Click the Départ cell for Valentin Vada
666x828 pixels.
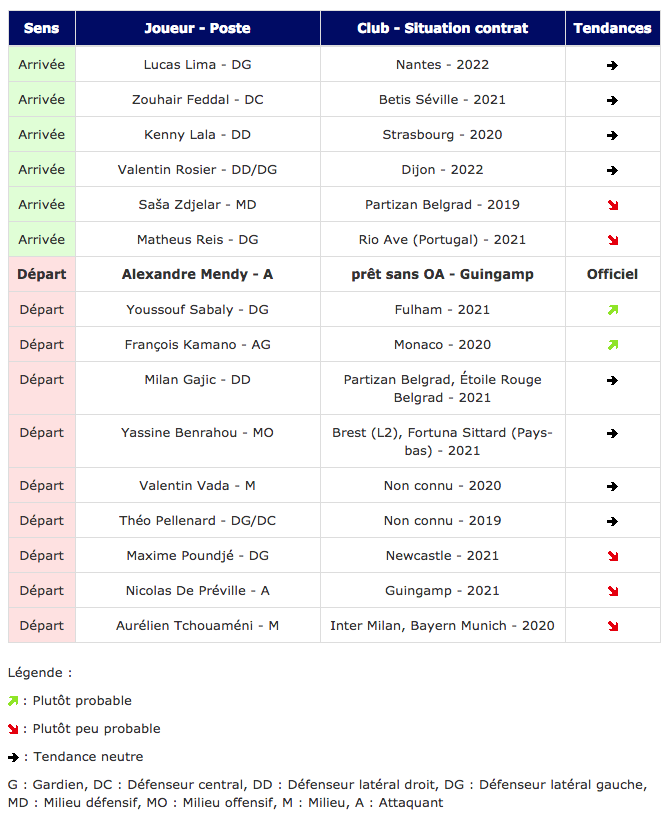[41, 486]
